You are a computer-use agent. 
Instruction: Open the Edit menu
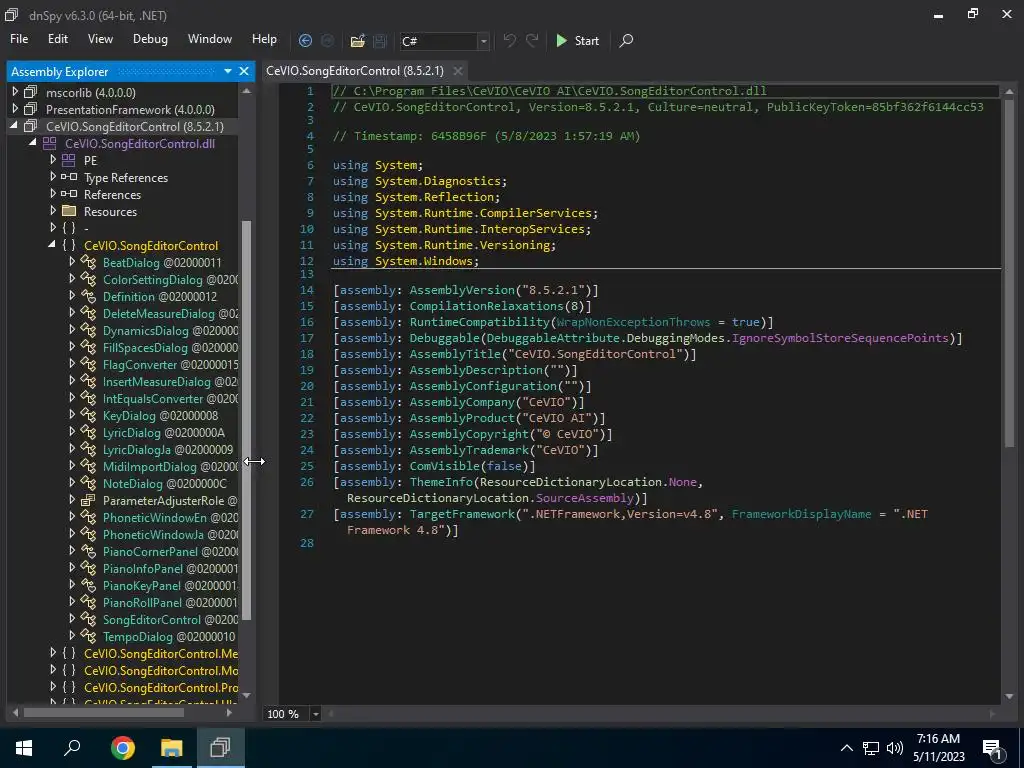pyautogui.click(x=57, y=39)
